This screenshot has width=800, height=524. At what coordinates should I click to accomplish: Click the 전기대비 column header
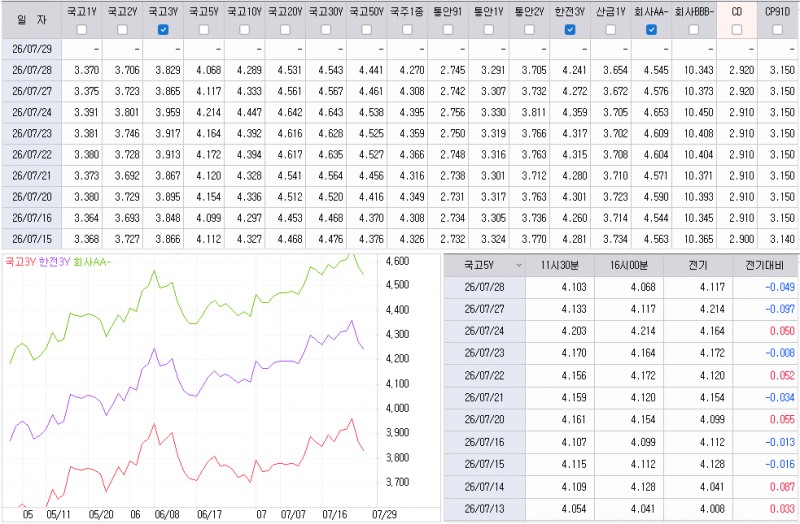coord(765,265)
